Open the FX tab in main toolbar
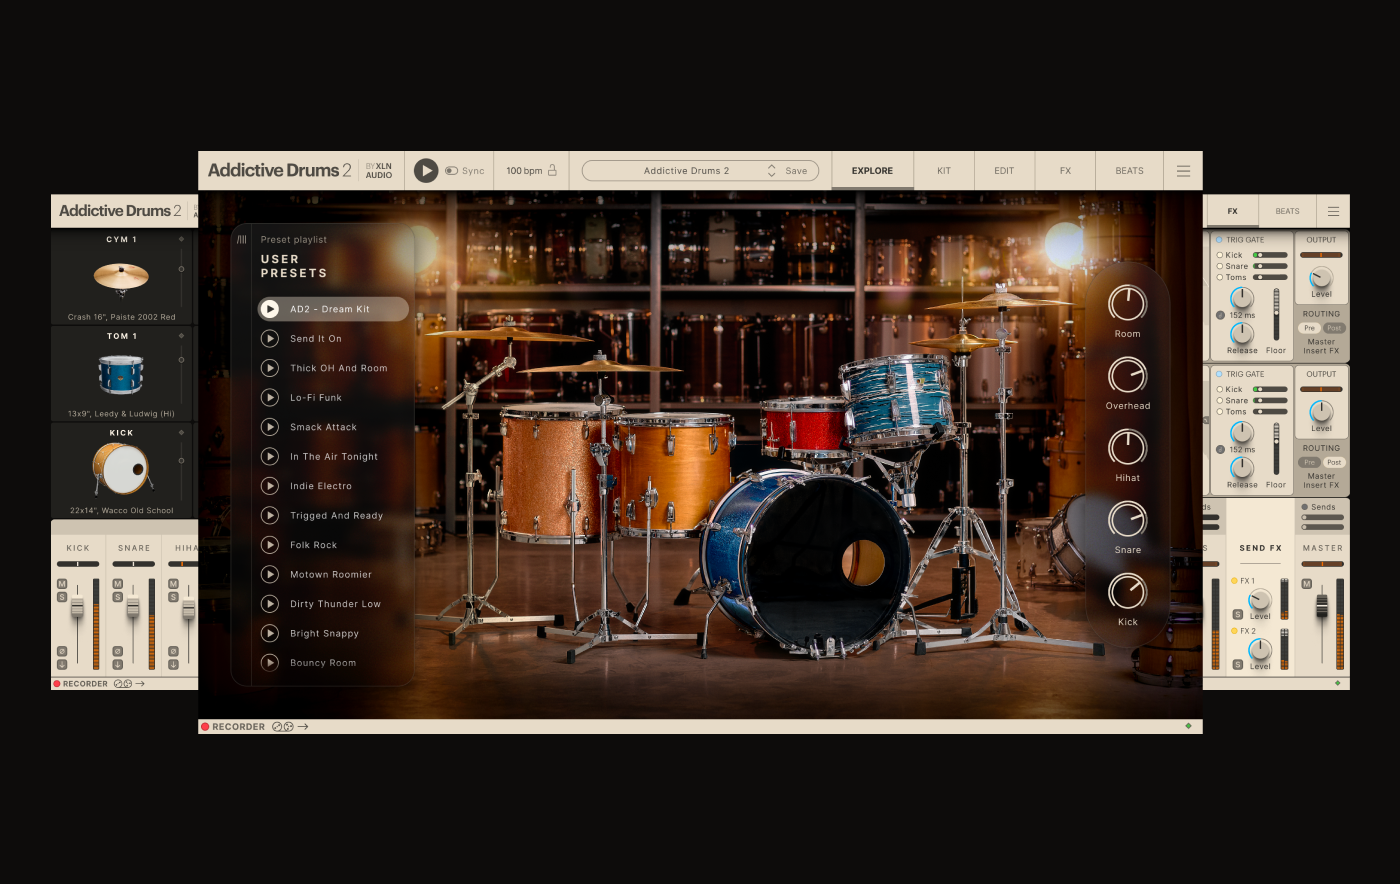Viewport: 1400px width, 884px height. coord(1065,171)
